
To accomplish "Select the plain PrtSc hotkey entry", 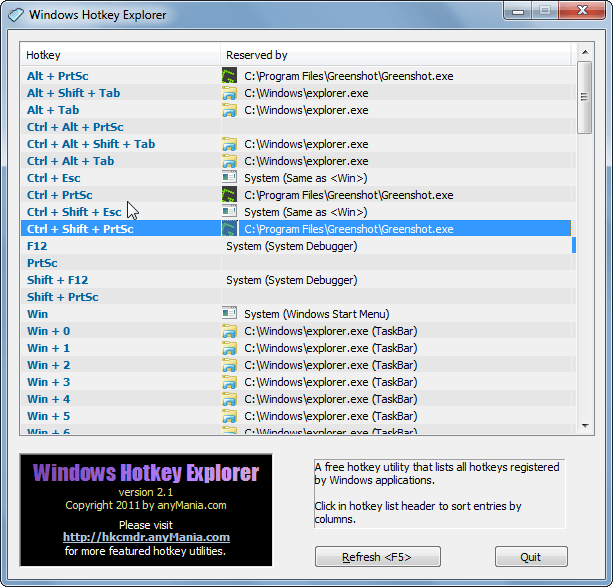I will coord(42,263).
